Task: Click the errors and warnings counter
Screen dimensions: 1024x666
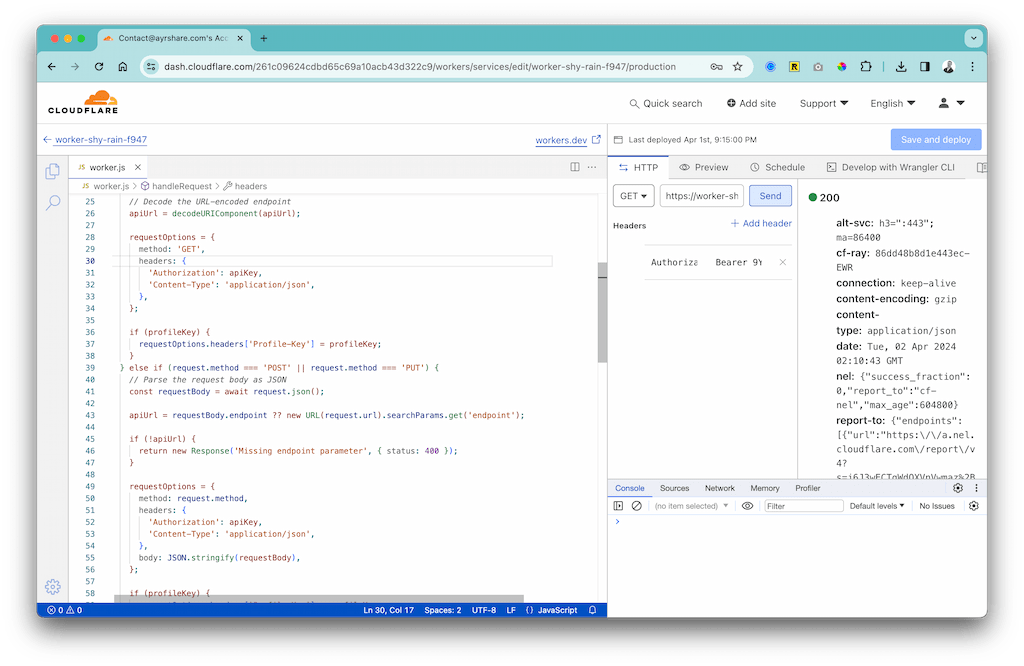Action: [65, 610]
